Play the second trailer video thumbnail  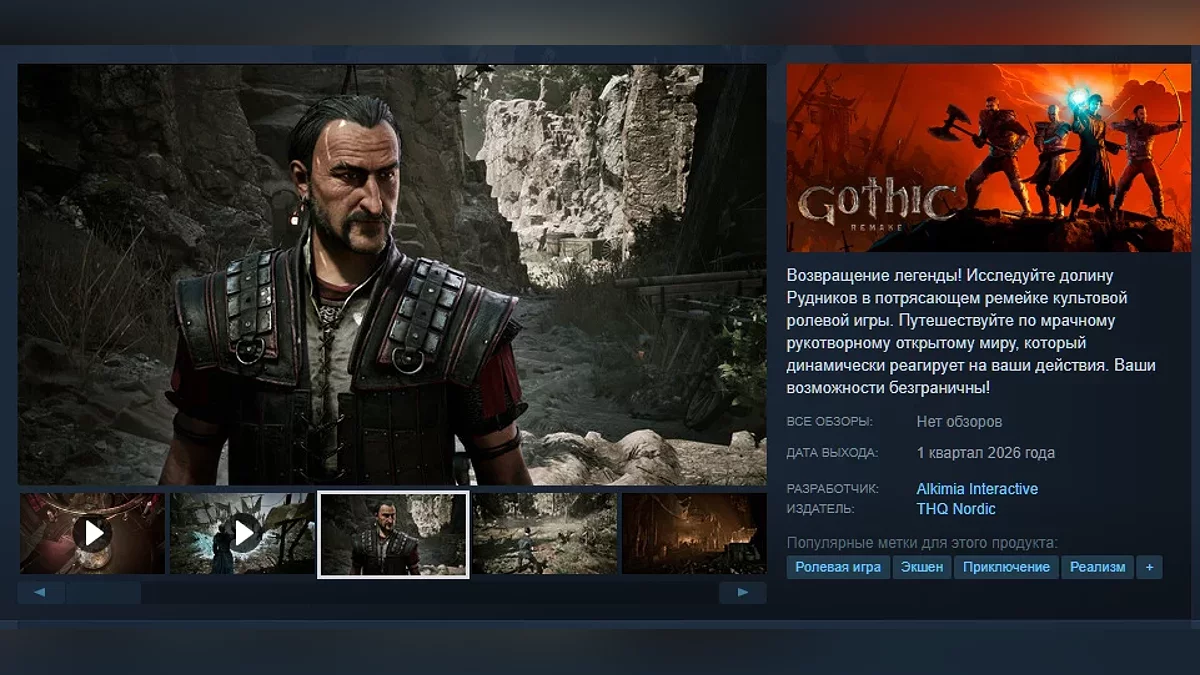tap(243, 534)
